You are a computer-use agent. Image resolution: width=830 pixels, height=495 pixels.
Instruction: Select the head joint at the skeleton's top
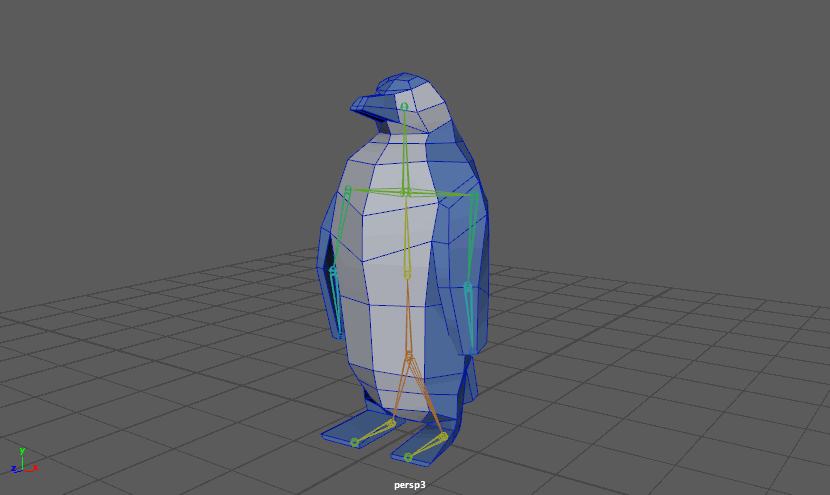point(404,107)
